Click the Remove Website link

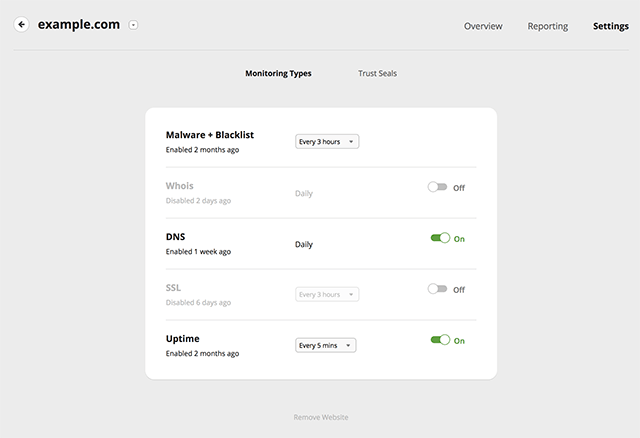click(321, 417)
